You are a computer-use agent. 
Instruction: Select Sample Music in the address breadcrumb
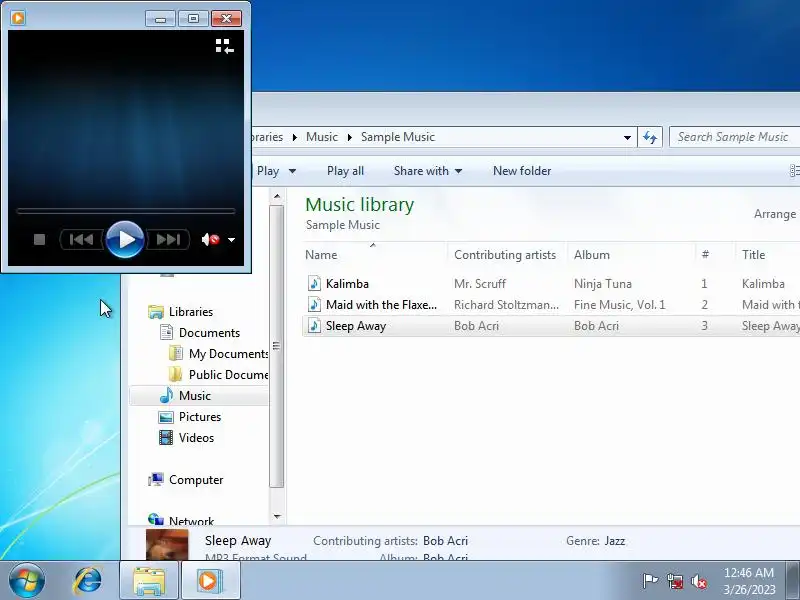tap(398, 137)
